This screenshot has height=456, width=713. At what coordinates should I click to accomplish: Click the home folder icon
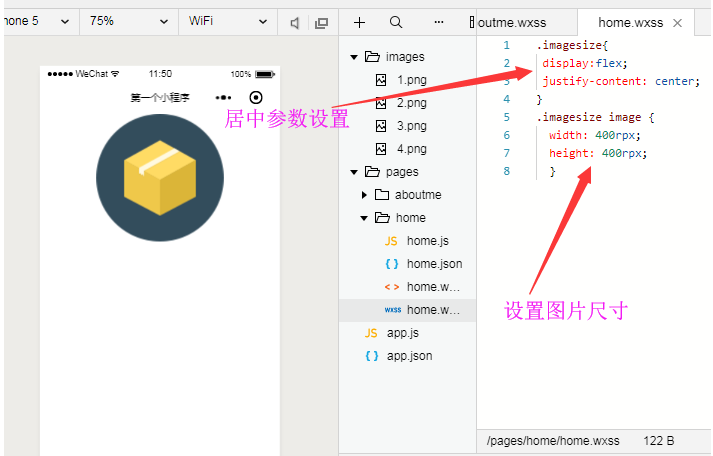click(x=382, y=218)
